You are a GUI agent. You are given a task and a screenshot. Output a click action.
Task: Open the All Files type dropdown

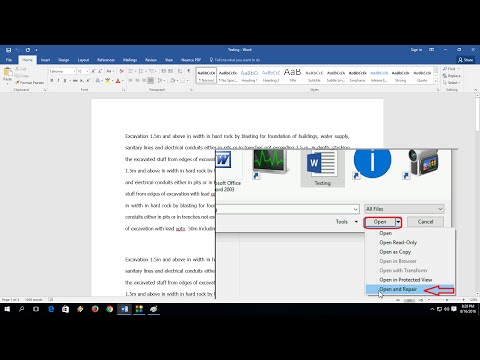[x=404, y=209]
